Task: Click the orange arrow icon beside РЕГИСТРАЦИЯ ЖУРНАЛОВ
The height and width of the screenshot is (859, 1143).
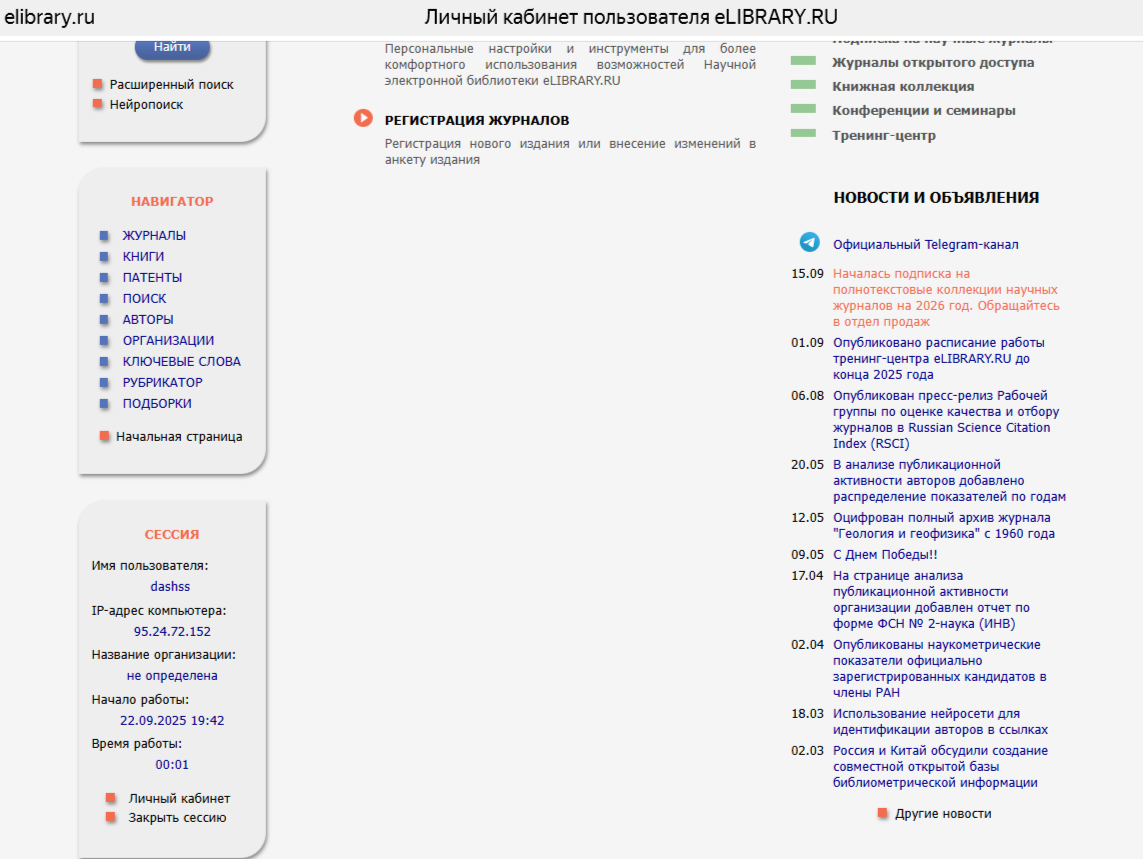Action: pyautogui.click(x=363, y=119)
